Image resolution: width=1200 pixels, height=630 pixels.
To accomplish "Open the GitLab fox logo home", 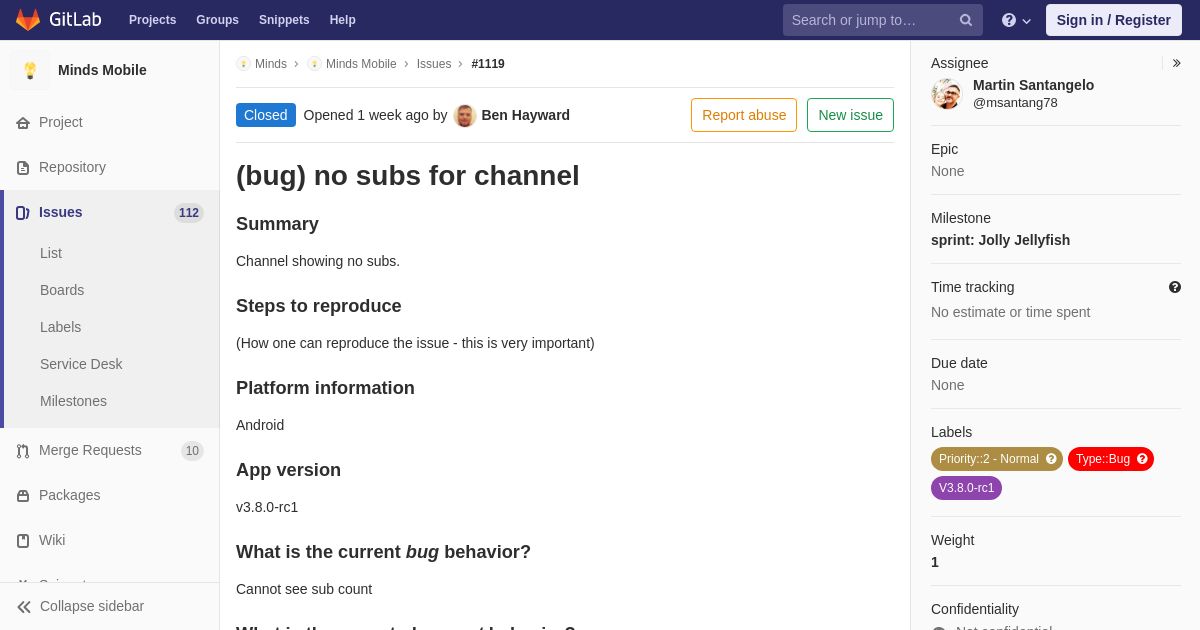I will (28, 20).
